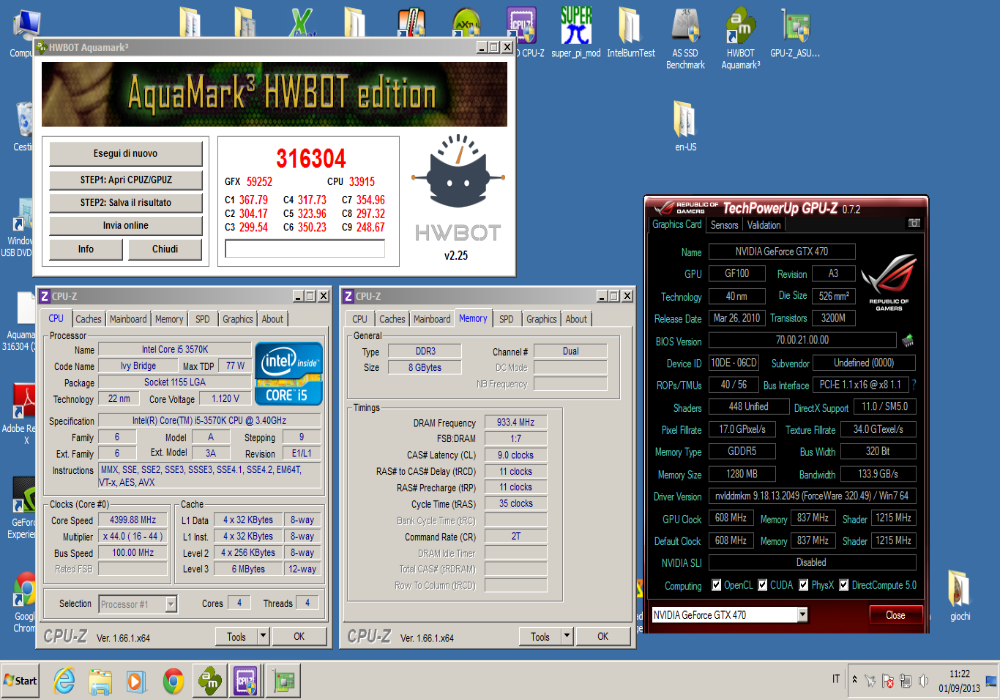Click the DRAM Frequency value 933.4 MHz
The height and width of the screenshot is (700, 1000).
[515, 422]
